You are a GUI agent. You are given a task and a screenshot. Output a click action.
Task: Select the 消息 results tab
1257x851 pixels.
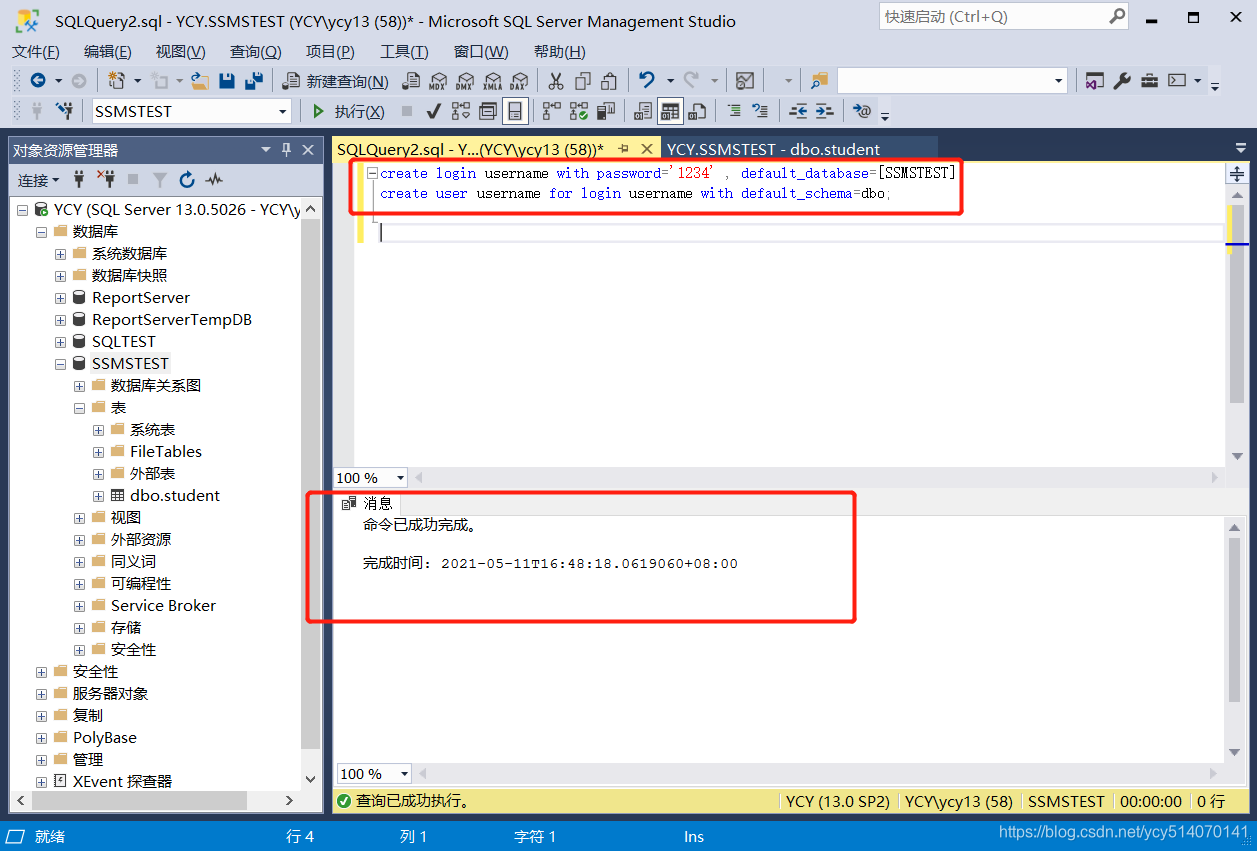(368, 503)
